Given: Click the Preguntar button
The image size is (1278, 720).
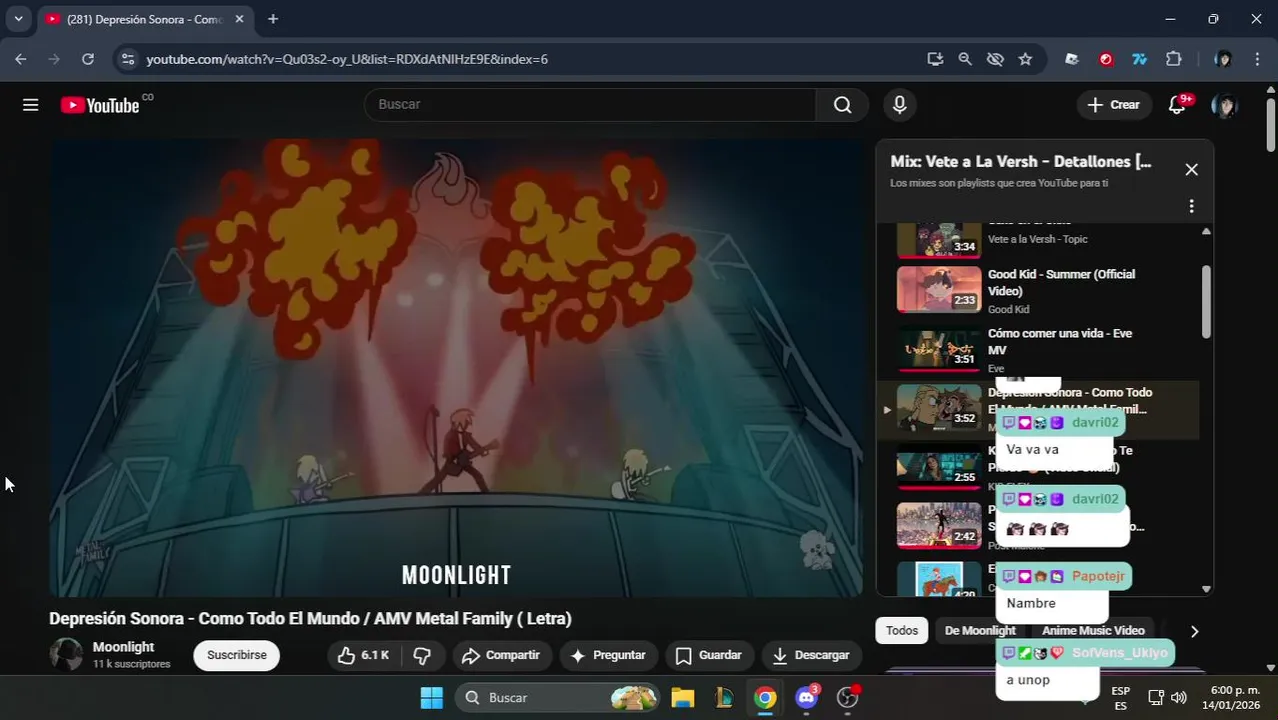Looking at the screenshot, I should pyautogui.click(x=608, y=655).
